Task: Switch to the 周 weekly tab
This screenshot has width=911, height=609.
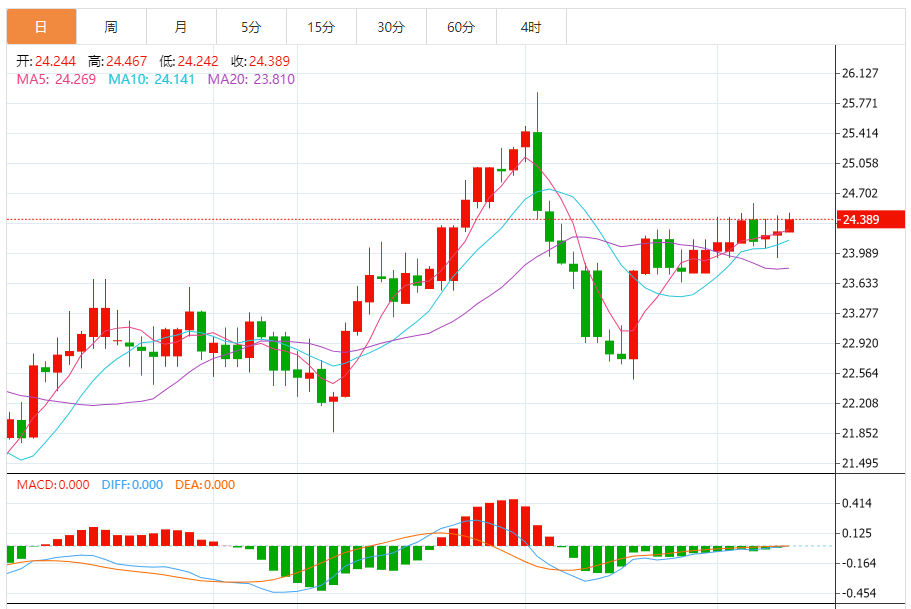Action: click(111, 27)
